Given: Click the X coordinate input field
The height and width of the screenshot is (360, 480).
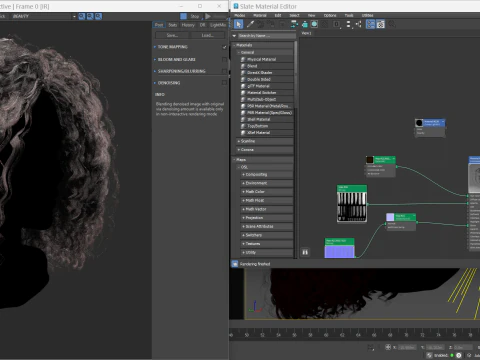Looking at the screenshot, I should pos(407,347).
